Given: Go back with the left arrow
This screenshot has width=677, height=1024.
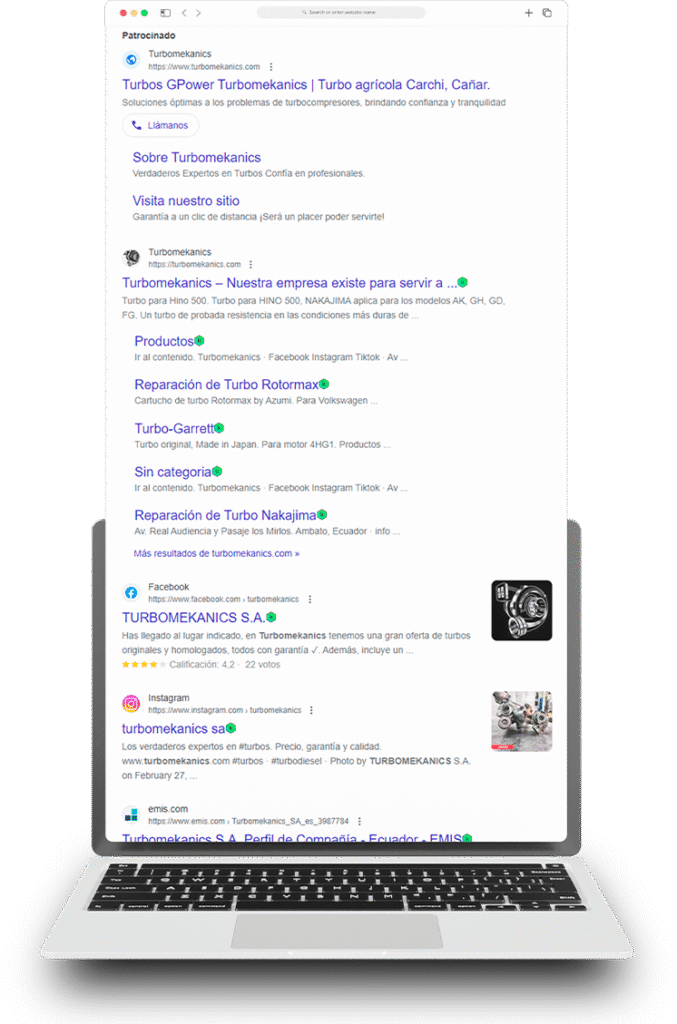Looking at the screenshot, I should [184, 12].
